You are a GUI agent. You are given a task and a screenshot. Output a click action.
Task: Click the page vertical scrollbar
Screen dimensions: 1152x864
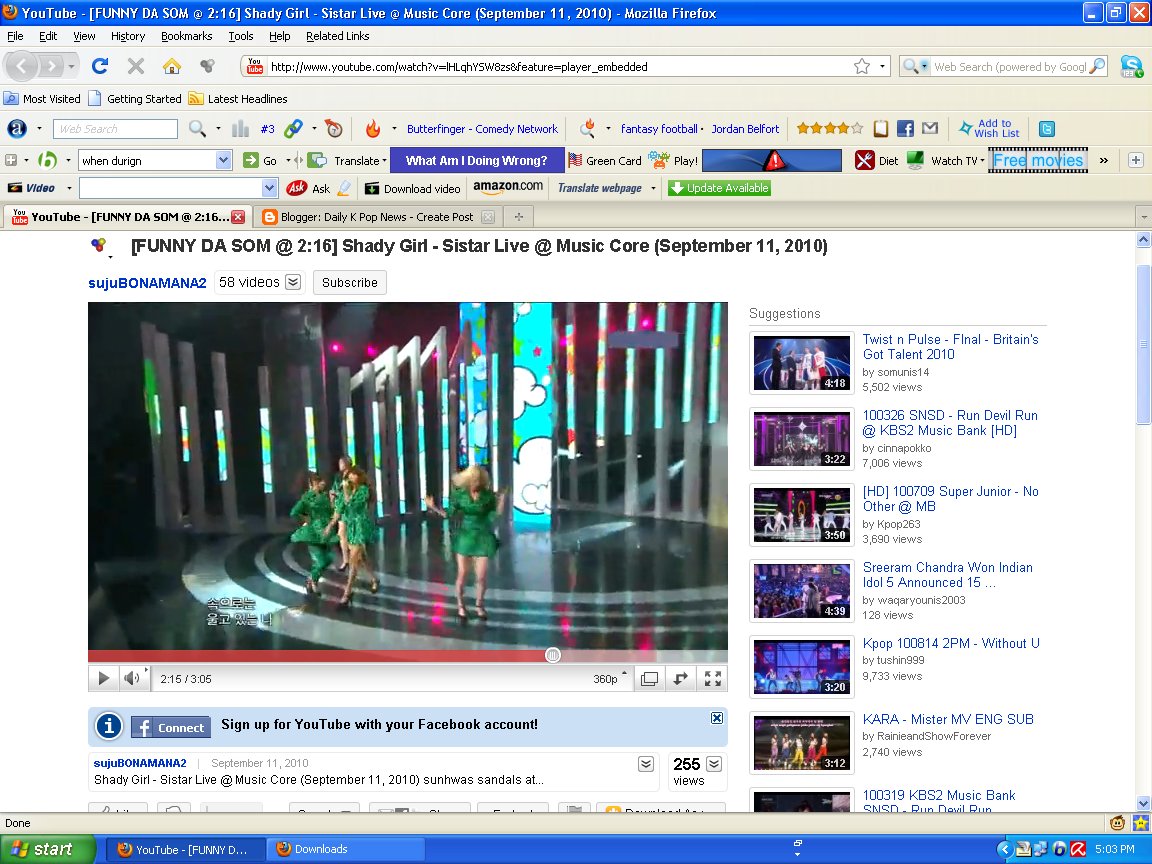pyautogui.click(x=1143, y=343)
